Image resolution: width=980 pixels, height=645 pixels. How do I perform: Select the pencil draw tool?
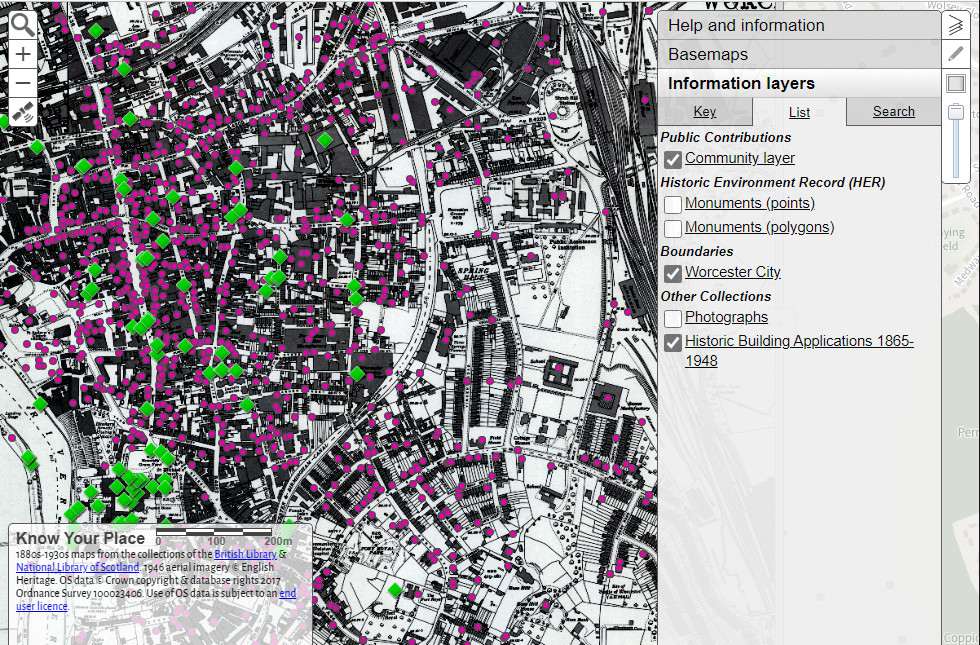pos(956,55)
